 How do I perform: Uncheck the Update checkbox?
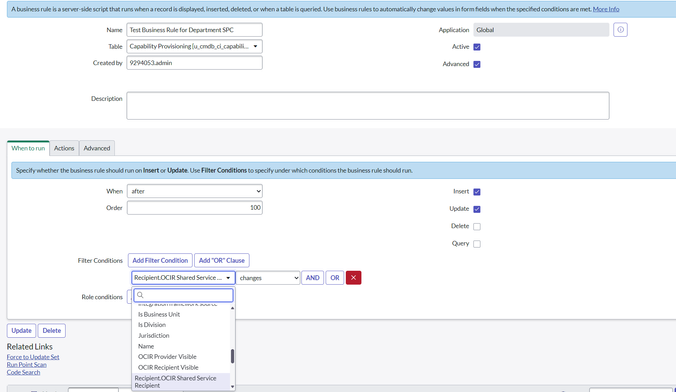click(x=477, y=209)
